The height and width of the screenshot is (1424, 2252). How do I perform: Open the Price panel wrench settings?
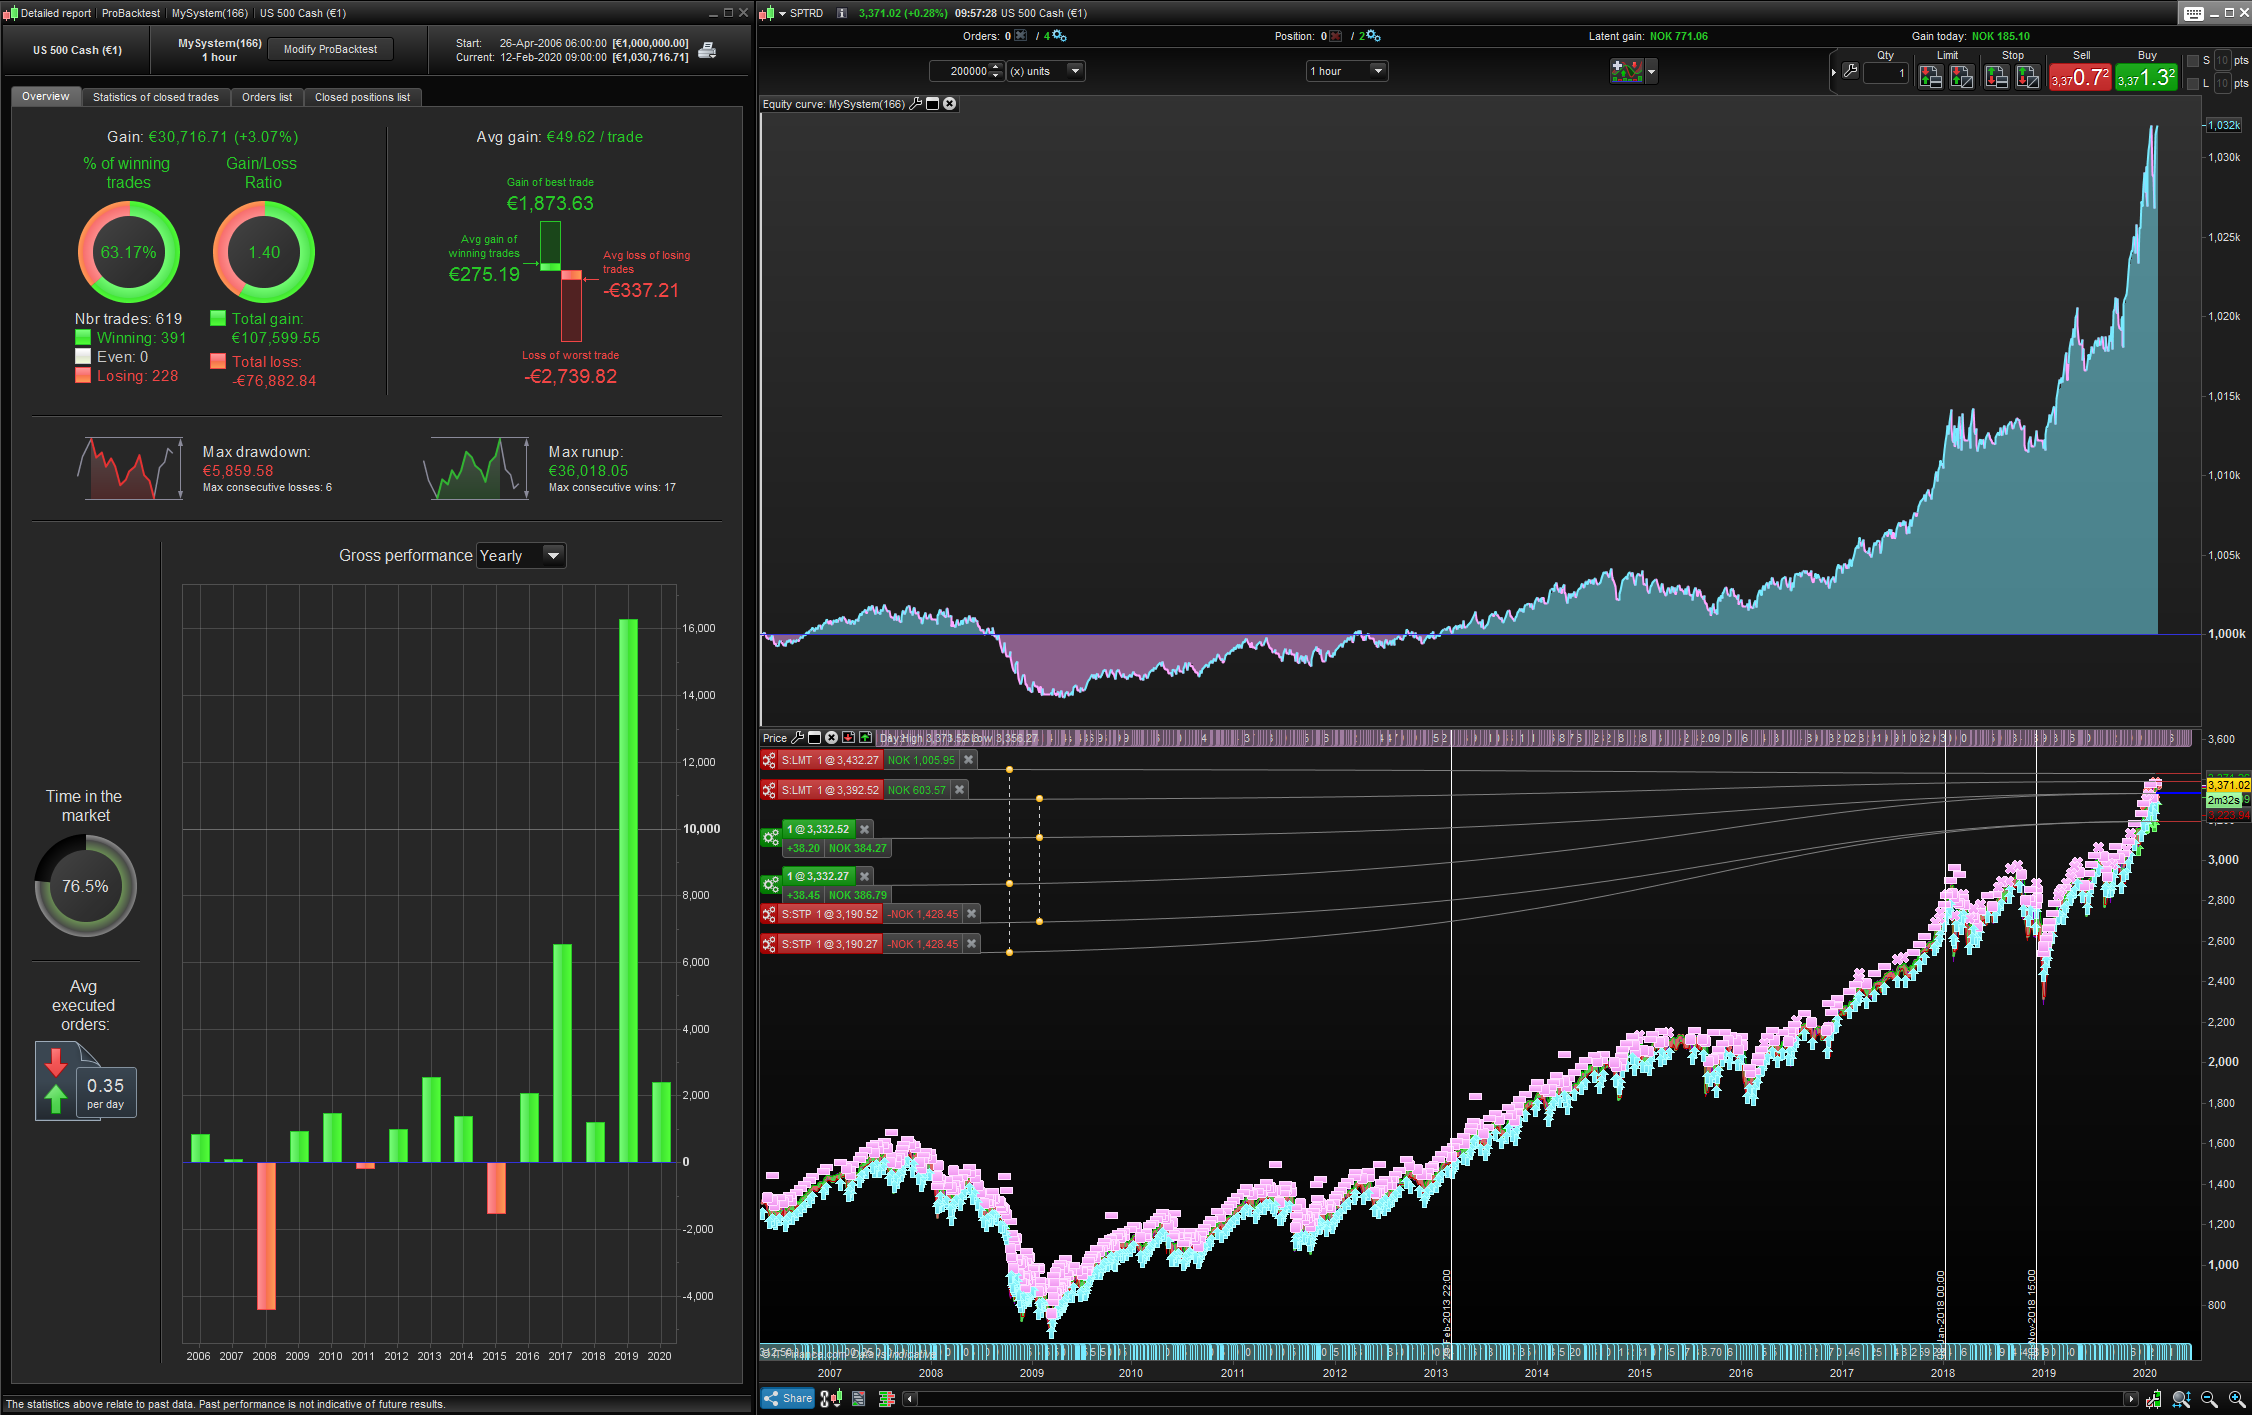(797, 738)
